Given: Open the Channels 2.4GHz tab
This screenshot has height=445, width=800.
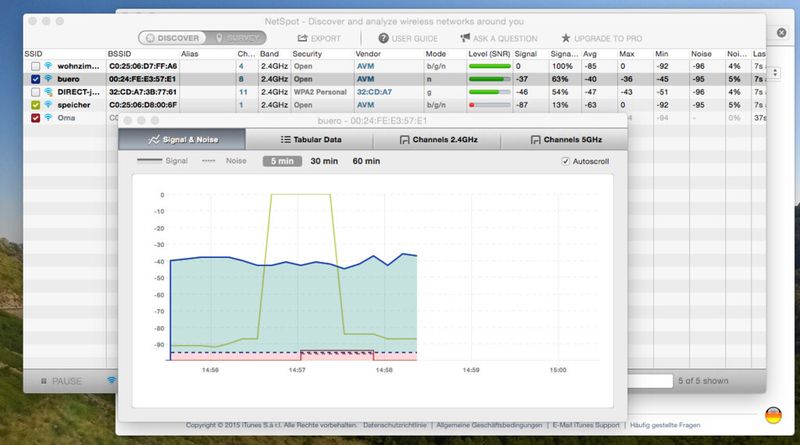Looking at the screenshot, I should (x=438, y=139).
